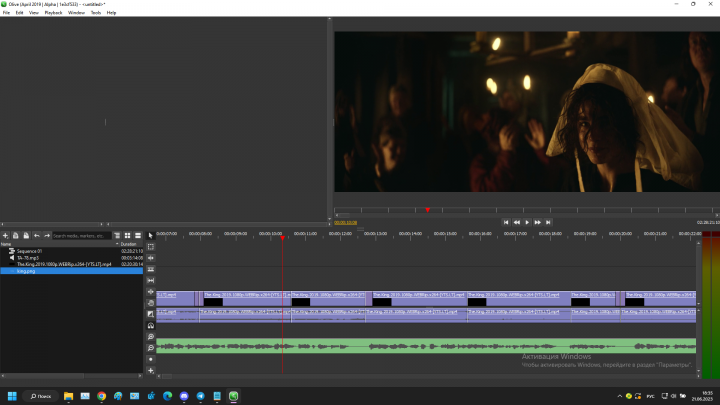Open the Tools menu
Image resolution: width=720 pixels, height=405 pixels.
coord(96,13)
